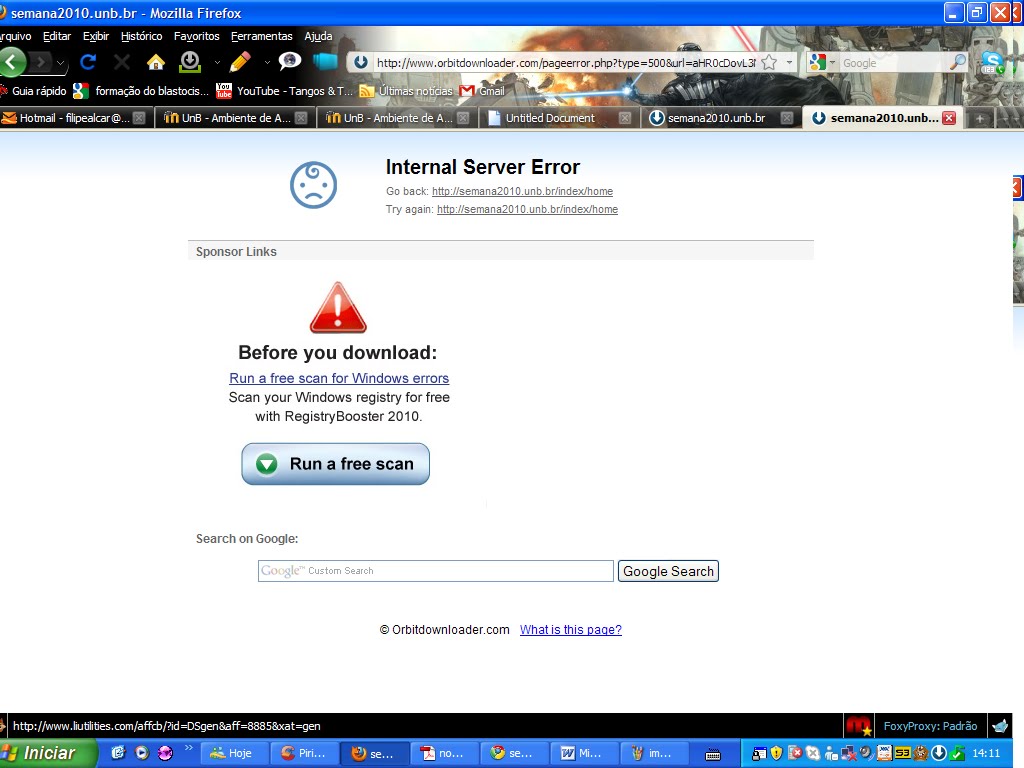This screenshot has width=1024, height=768.
Task: Open the Exibir menu
Action: [x=95, y=36]
